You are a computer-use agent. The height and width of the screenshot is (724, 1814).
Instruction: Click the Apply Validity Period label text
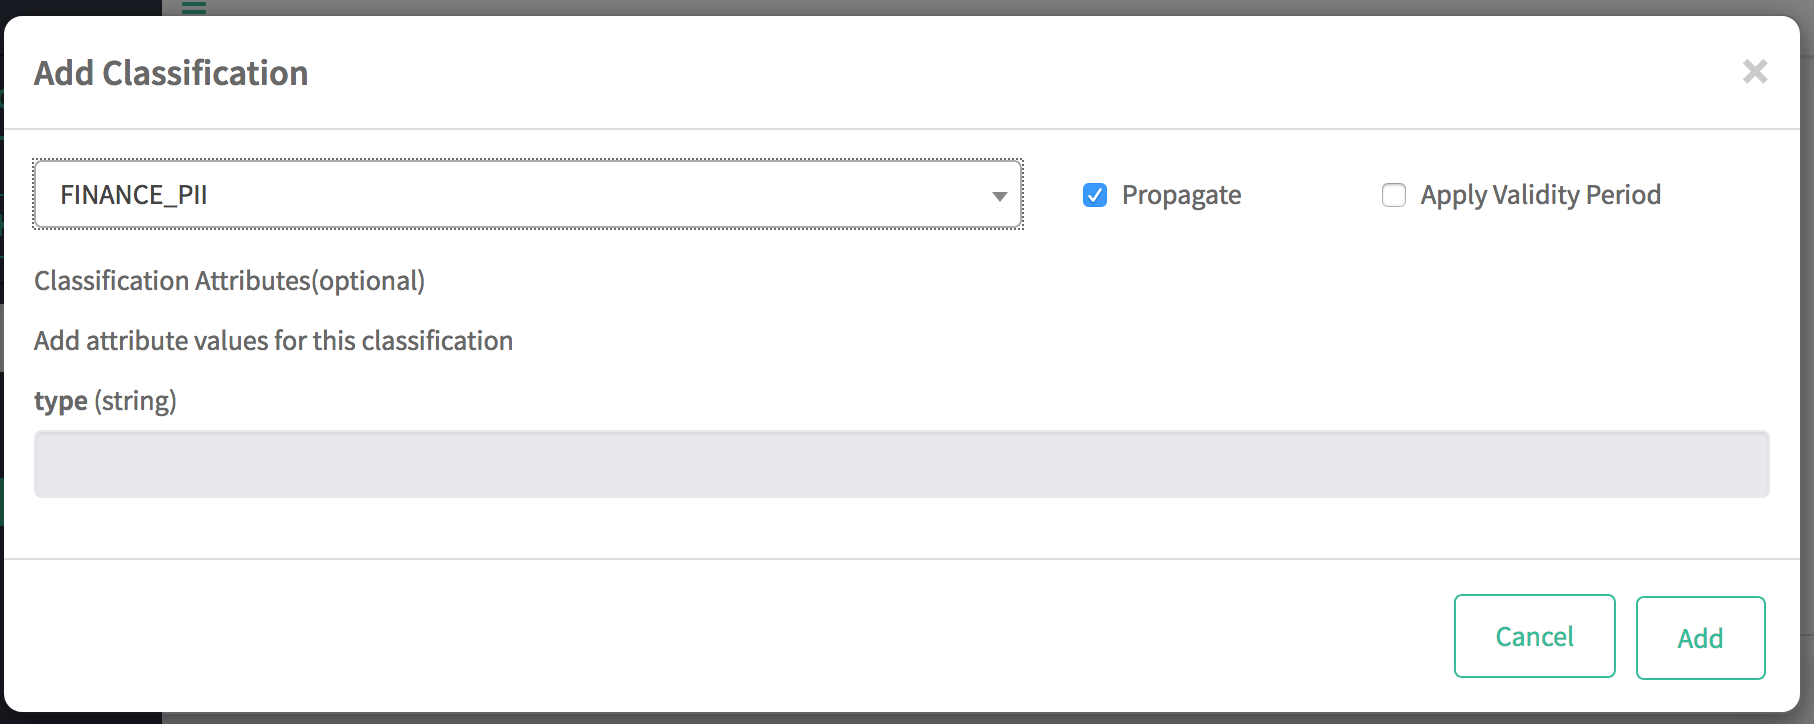(1540, 195)
